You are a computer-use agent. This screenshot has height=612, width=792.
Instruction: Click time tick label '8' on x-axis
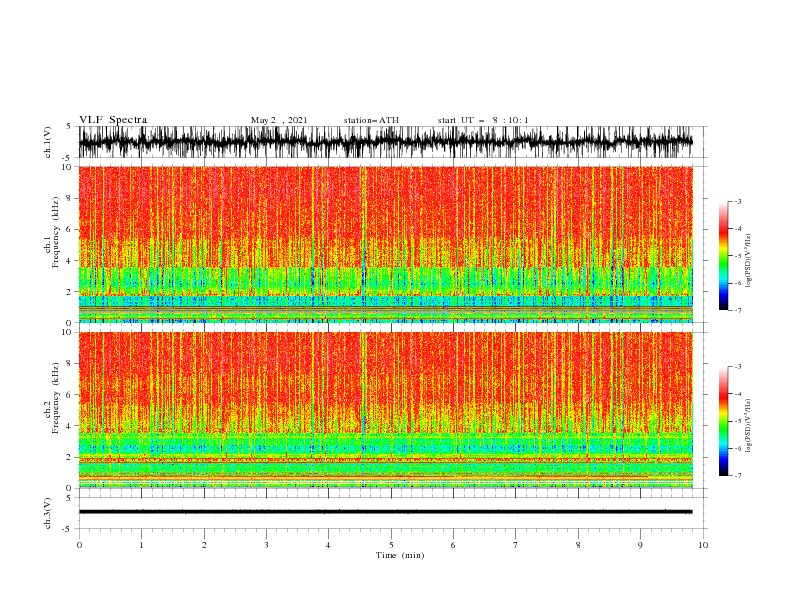(x=578, y=545)
